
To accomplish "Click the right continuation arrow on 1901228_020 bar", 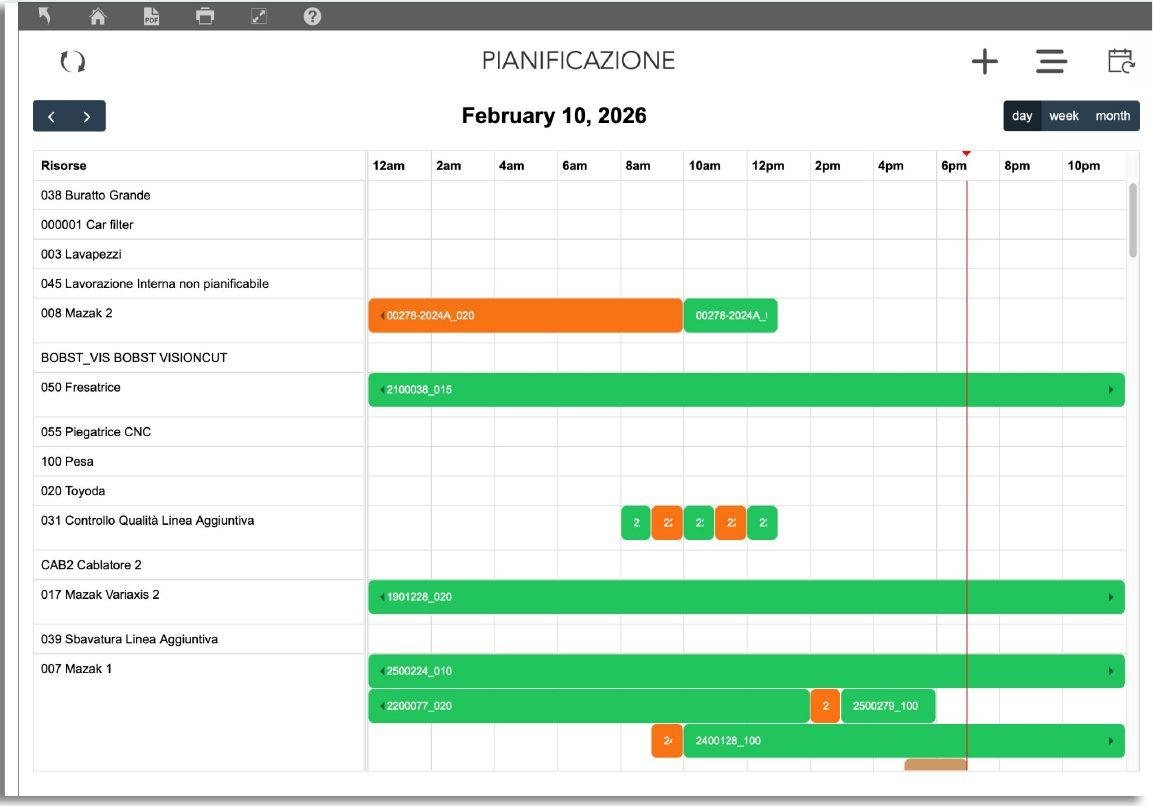I will pyautogui.click(x=1110, y=597).
